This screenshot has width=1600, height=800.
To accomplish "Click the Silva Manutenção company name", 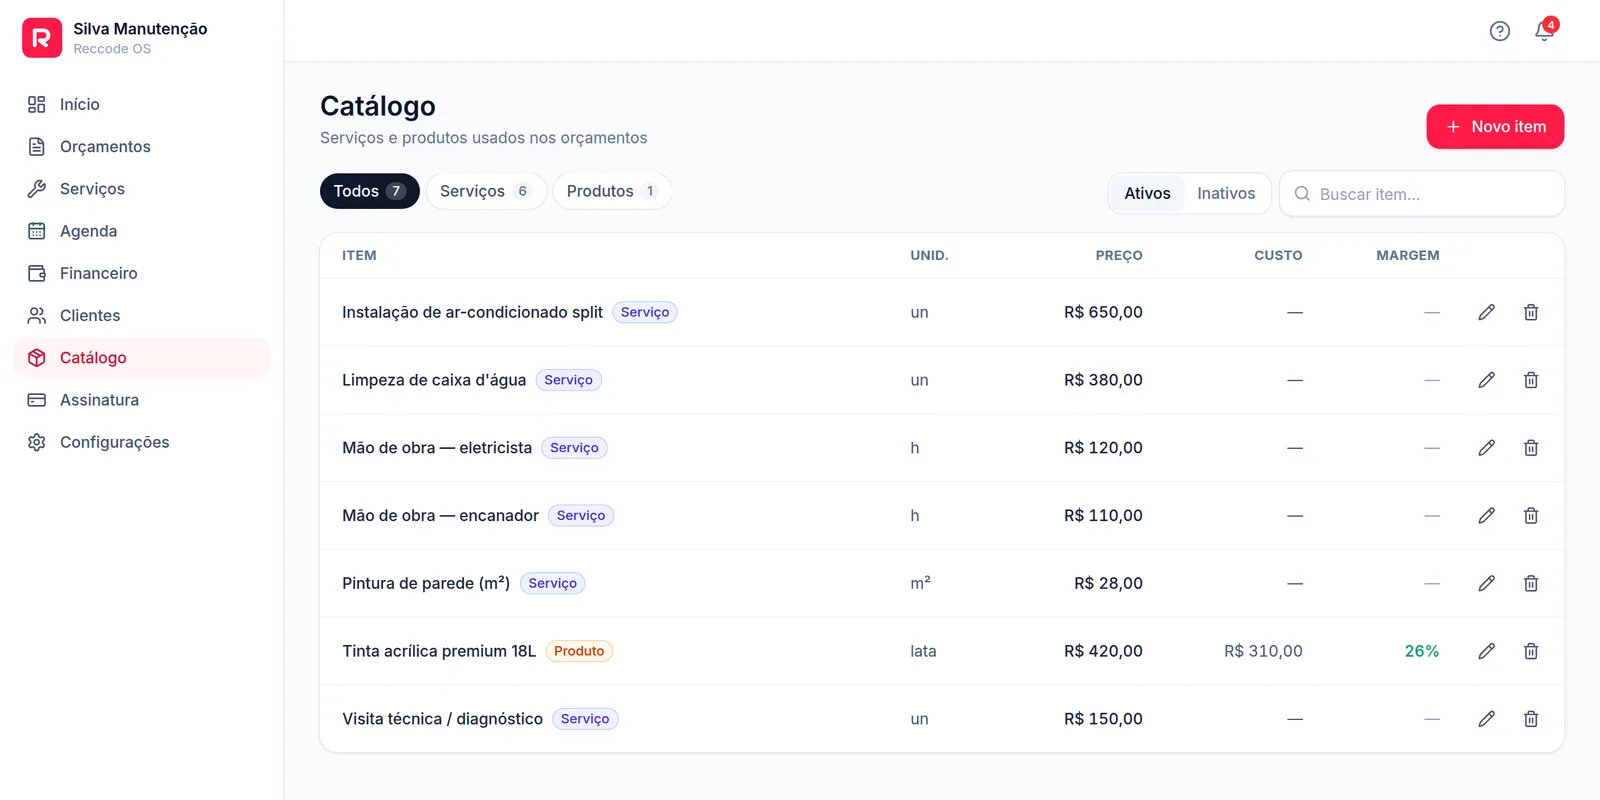I will click(x=140, y=29).
